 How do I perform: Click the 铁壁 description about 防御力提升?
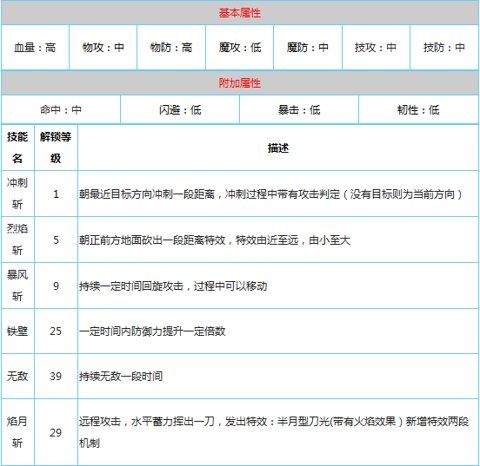tap(152, 331)
